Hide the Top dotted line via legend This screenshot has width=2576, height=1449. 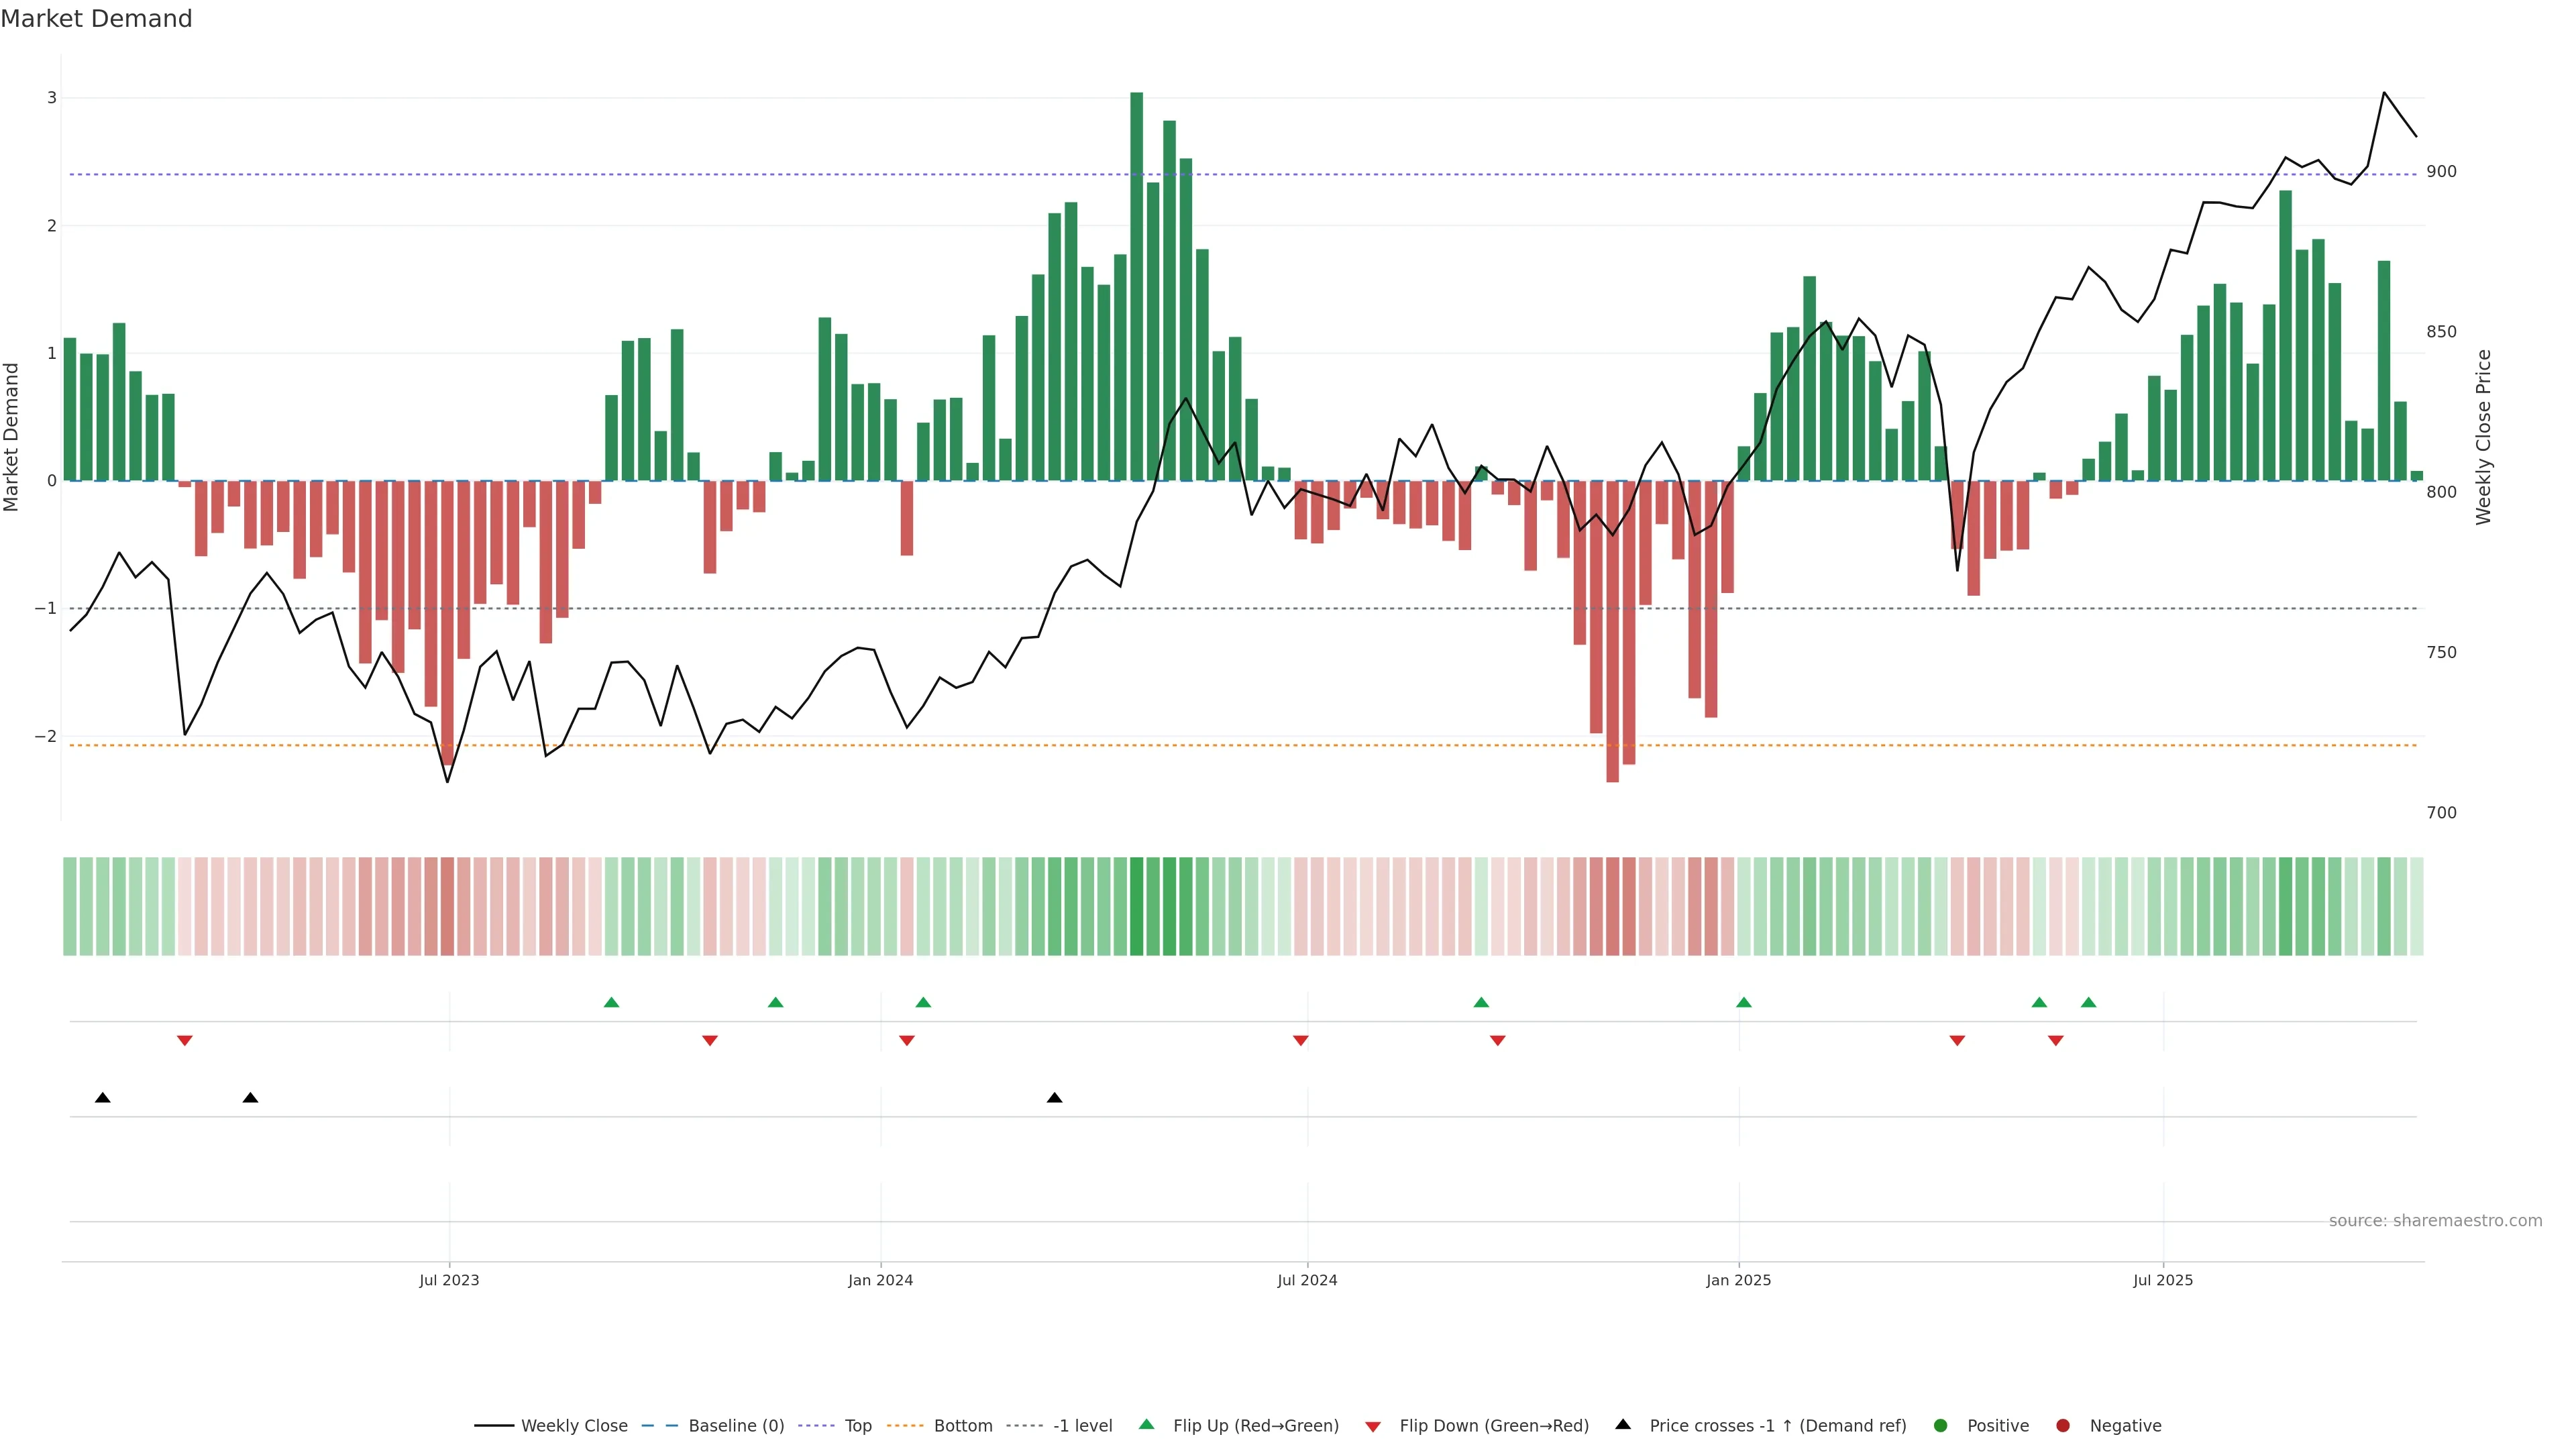click(857, 1426)
